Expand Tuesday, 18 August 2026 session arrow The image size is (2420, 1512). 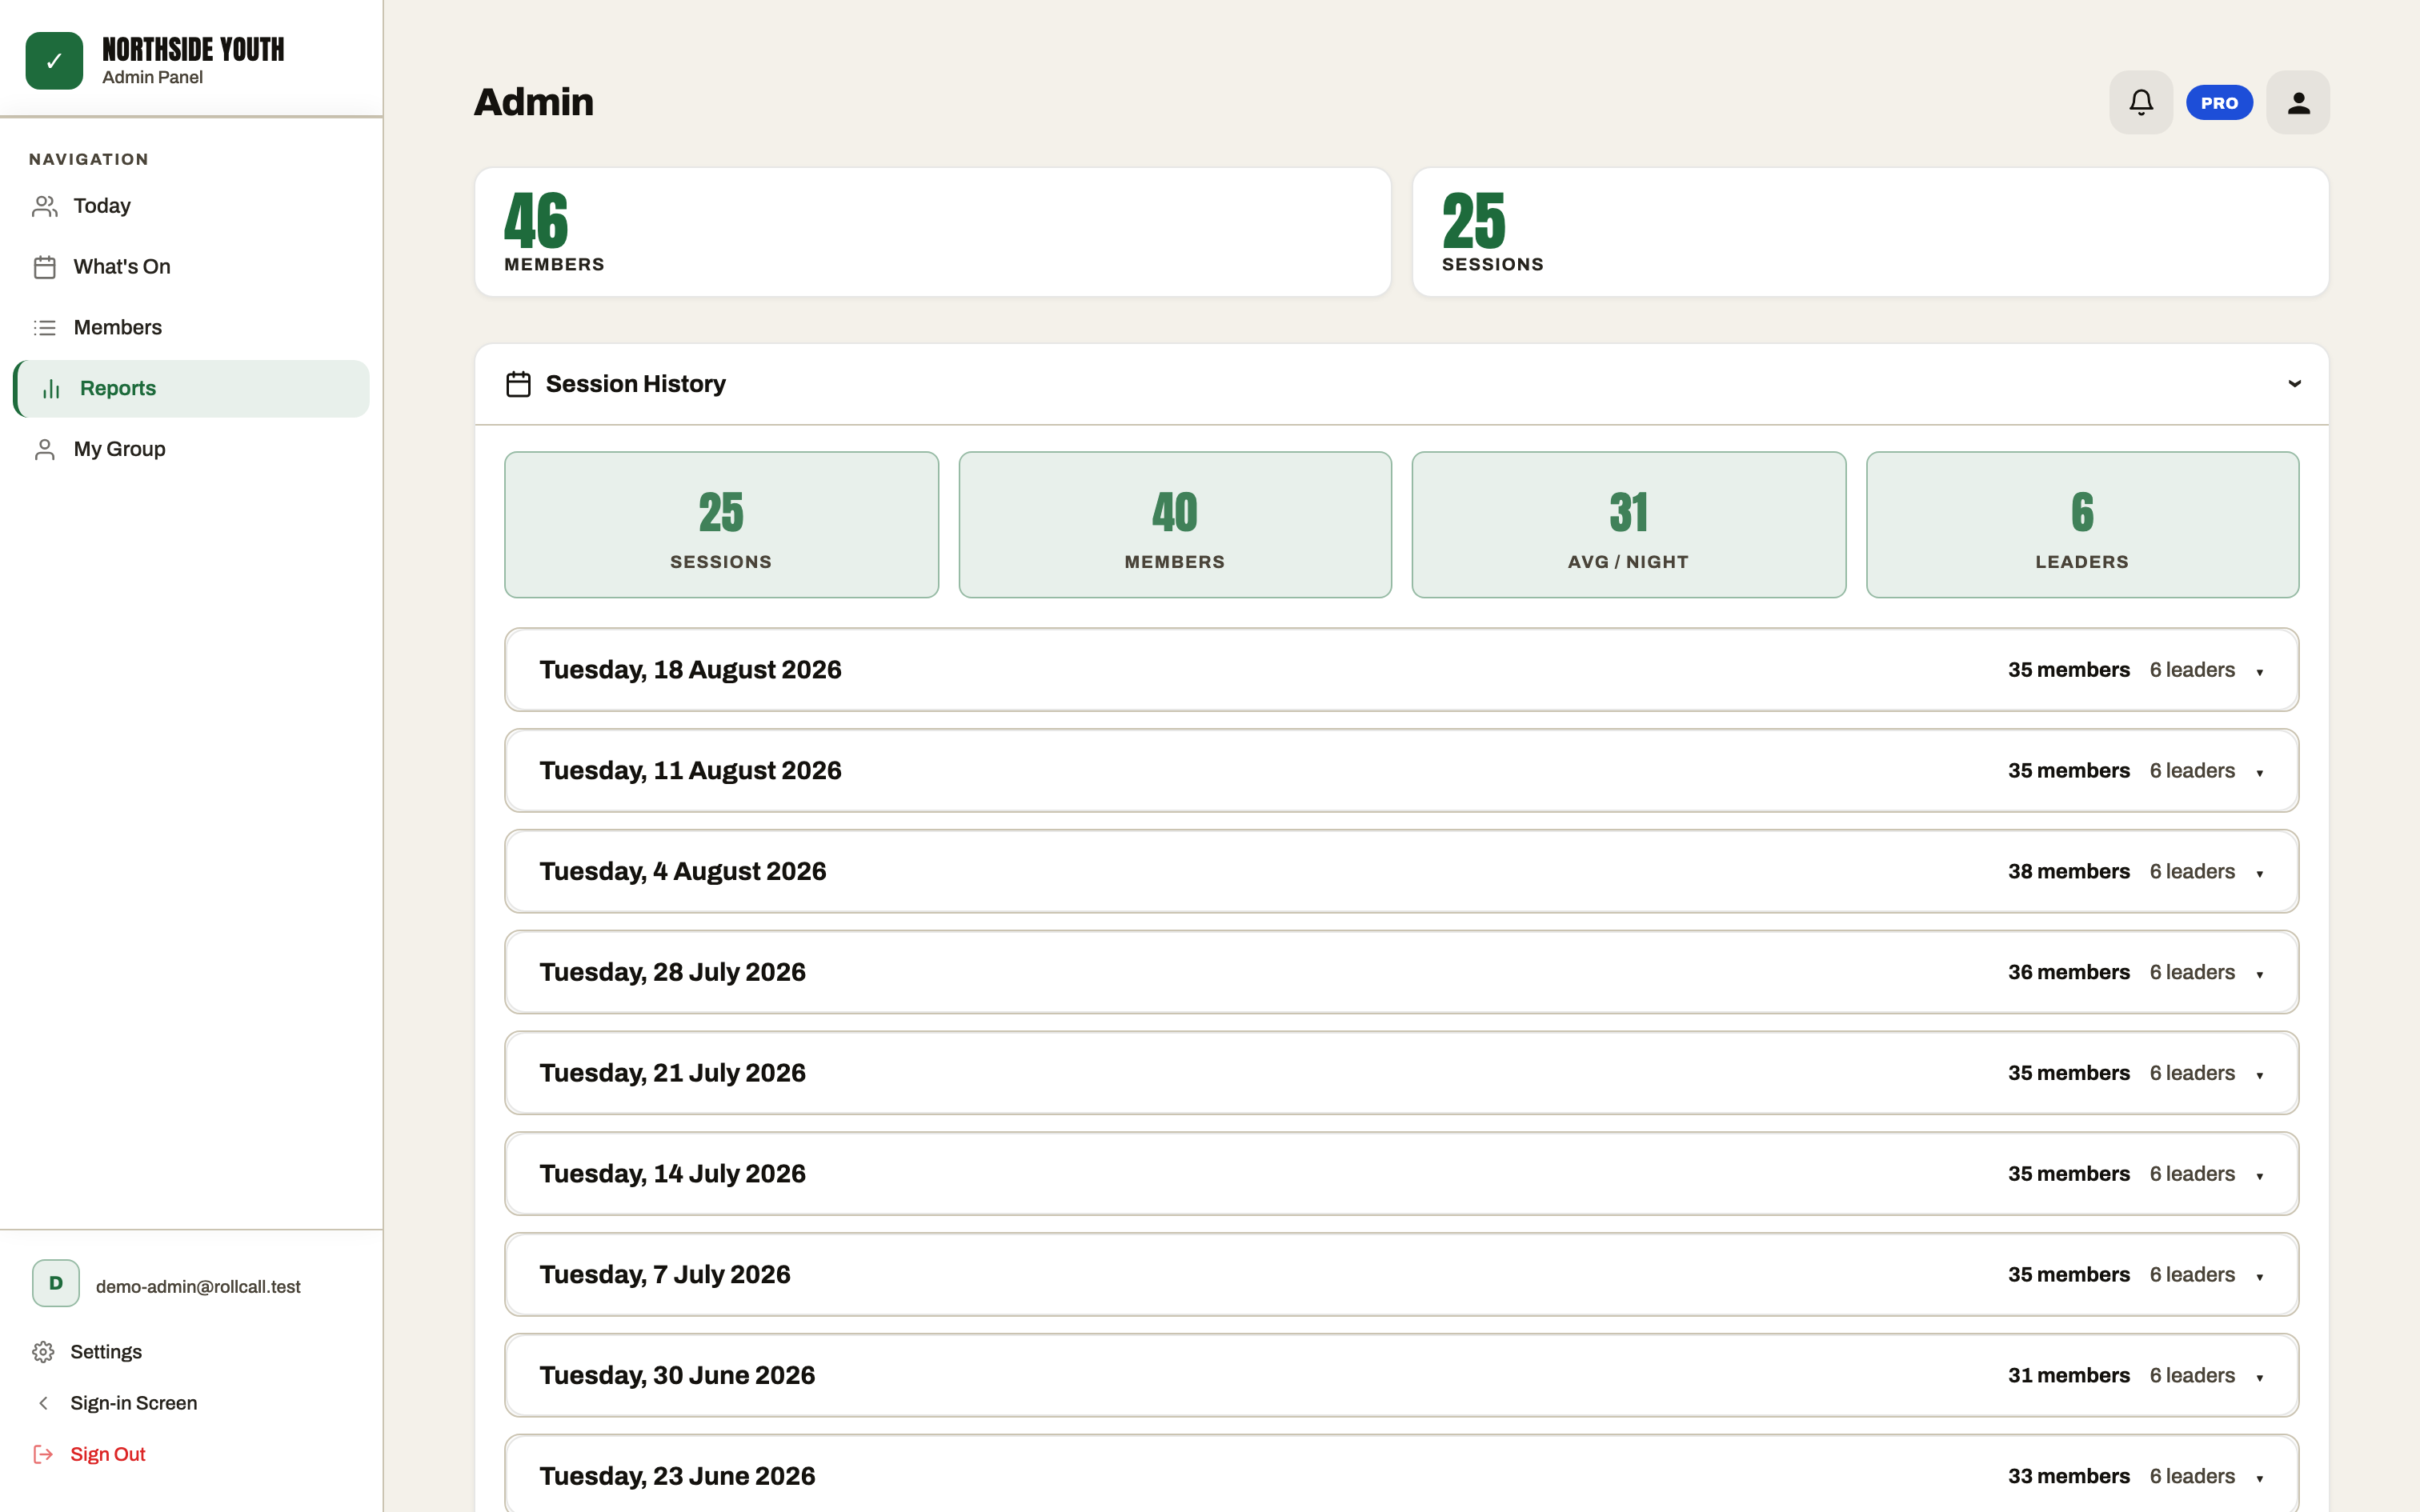coord(2259,672)
